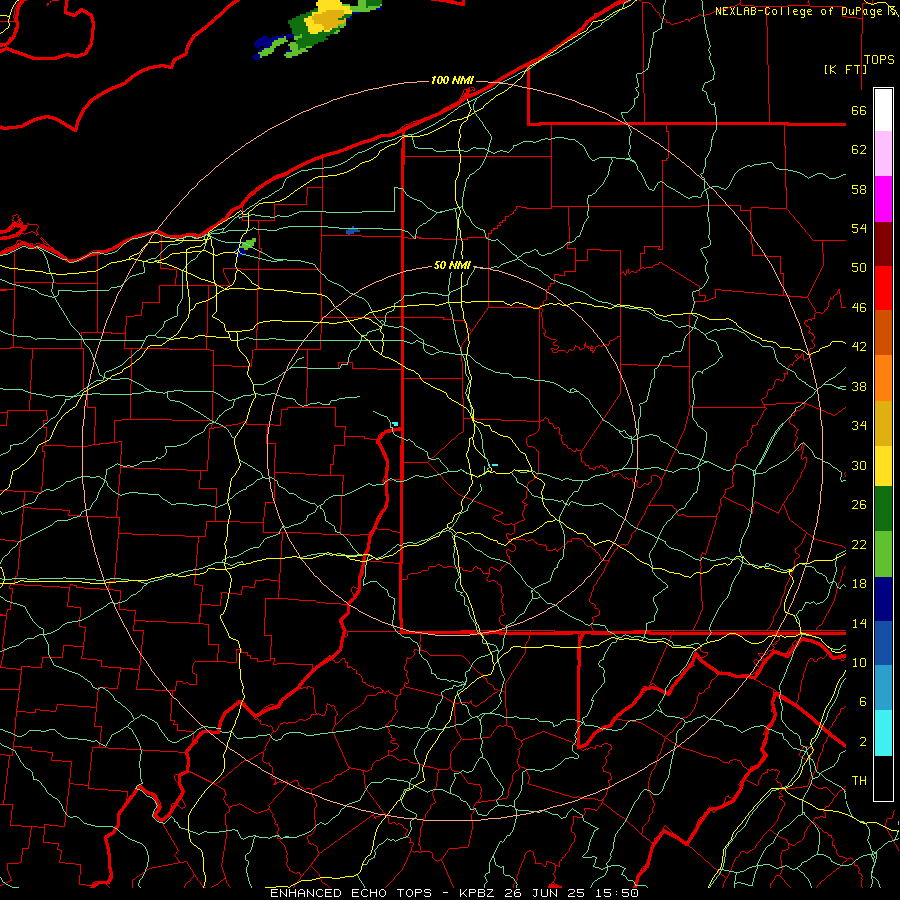Click the legend value 26
The width and height of the screenshot is (900, 900).
pos(859,505)
